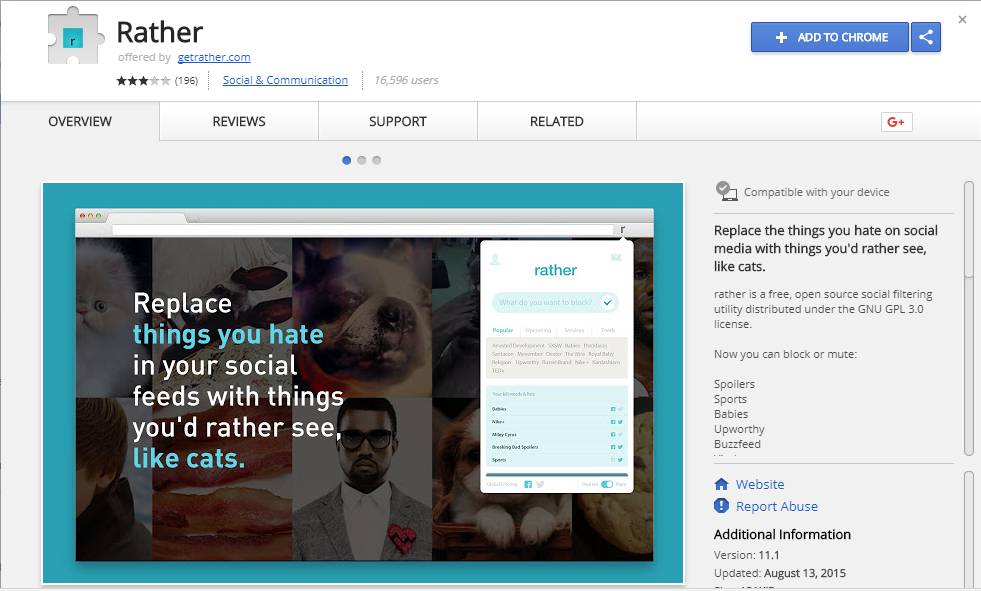Click the 'Upworthy' item in description
The width and height of the screenshot is (981, 591).
point(739,430)
